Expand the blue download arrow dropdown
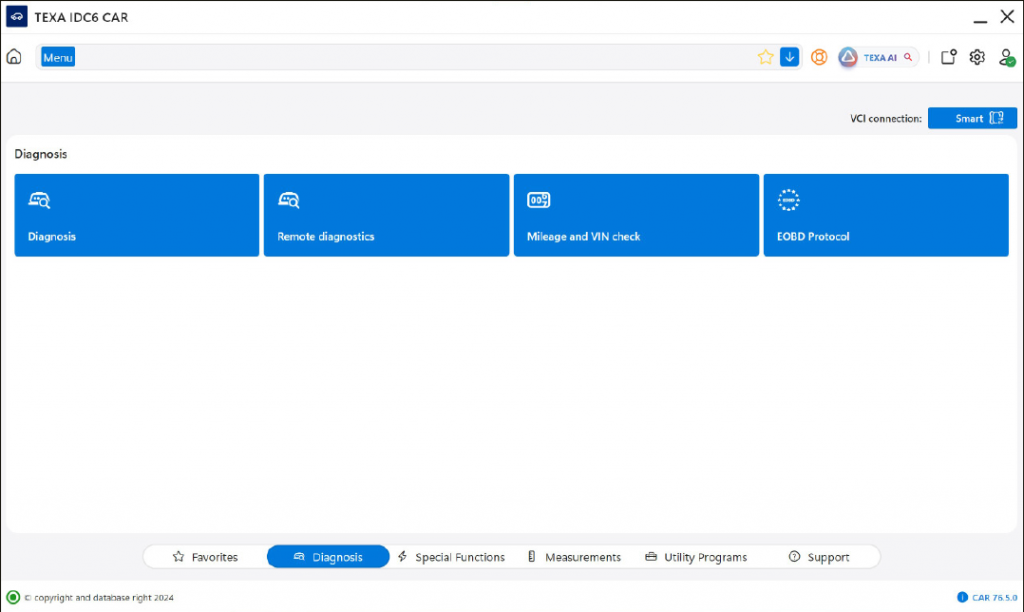The image size is (1024, 612). click(x=789, y=57)
